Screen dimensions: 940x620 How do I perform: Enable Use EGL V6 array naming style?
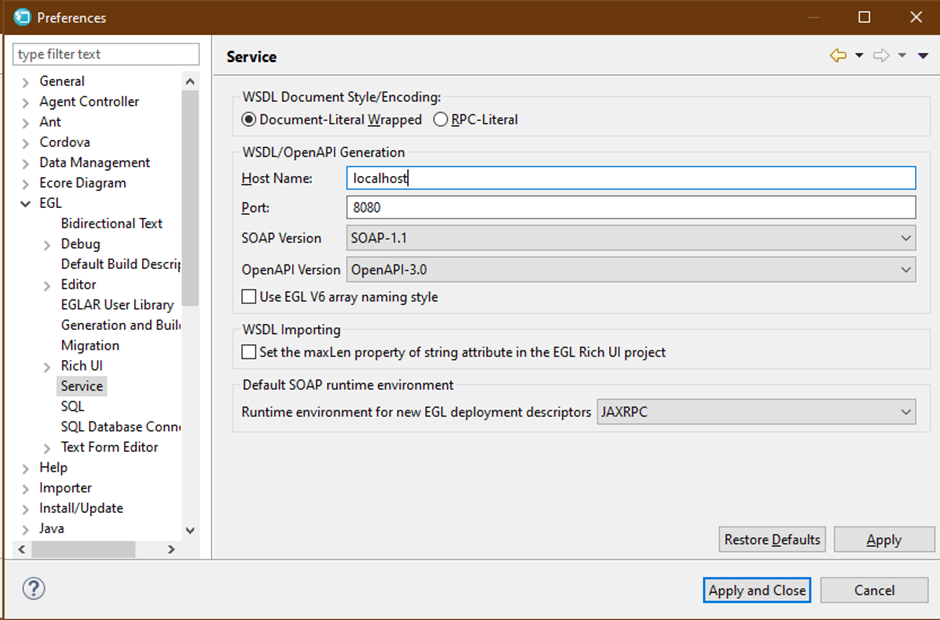[x=249, y=297]
